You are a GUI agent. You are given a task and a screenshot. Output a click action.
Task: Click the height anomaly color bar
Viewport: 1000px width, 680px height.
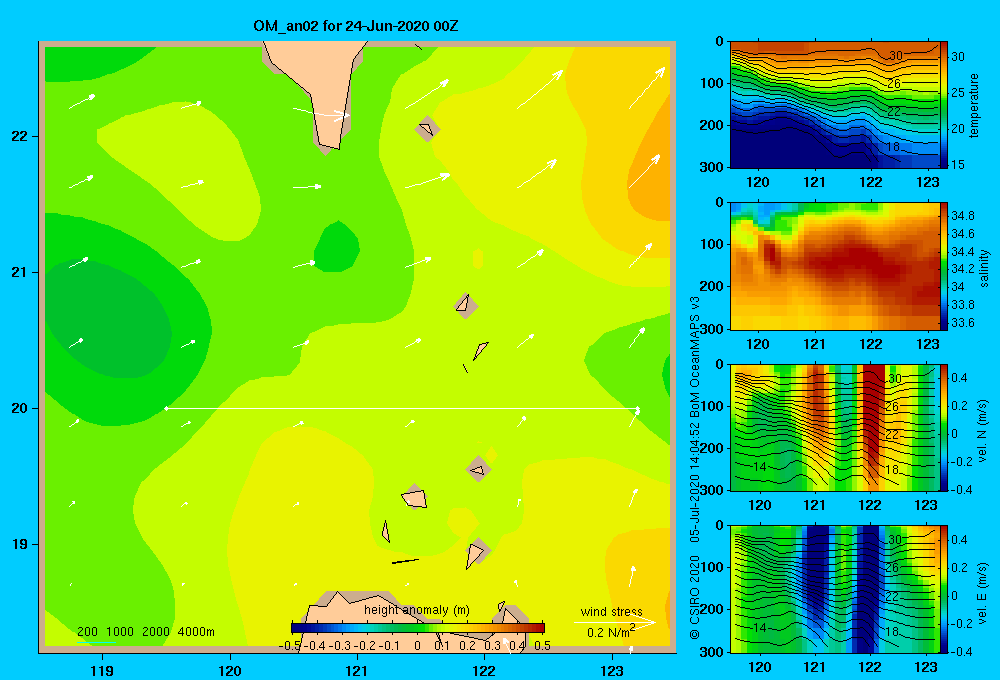(x=418, y=628)
